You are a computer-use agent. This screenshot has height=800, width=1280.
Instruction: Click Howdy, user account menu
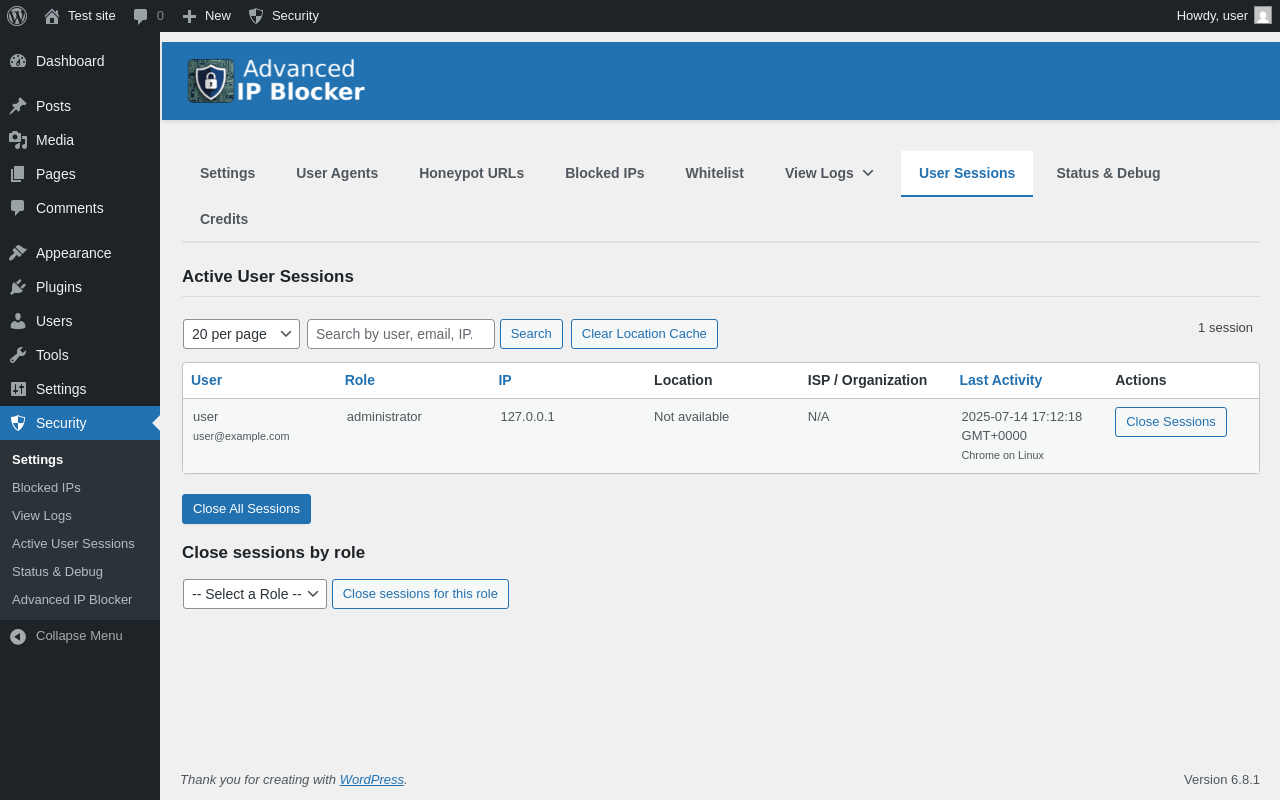[1224, 16]
